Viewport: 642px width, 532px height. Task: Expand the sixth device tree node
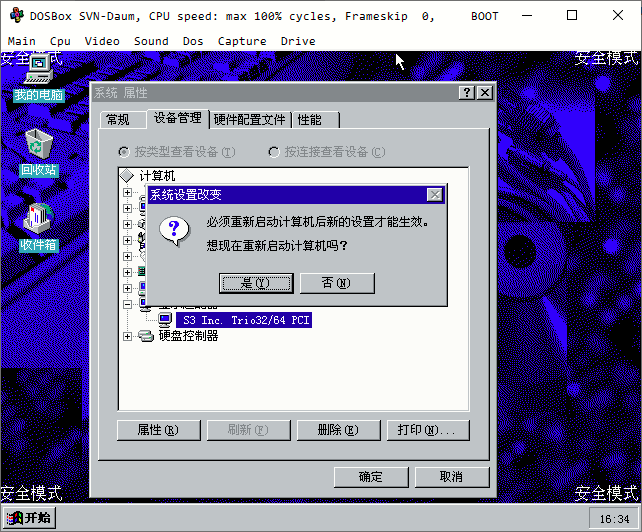tap(127, 272)
